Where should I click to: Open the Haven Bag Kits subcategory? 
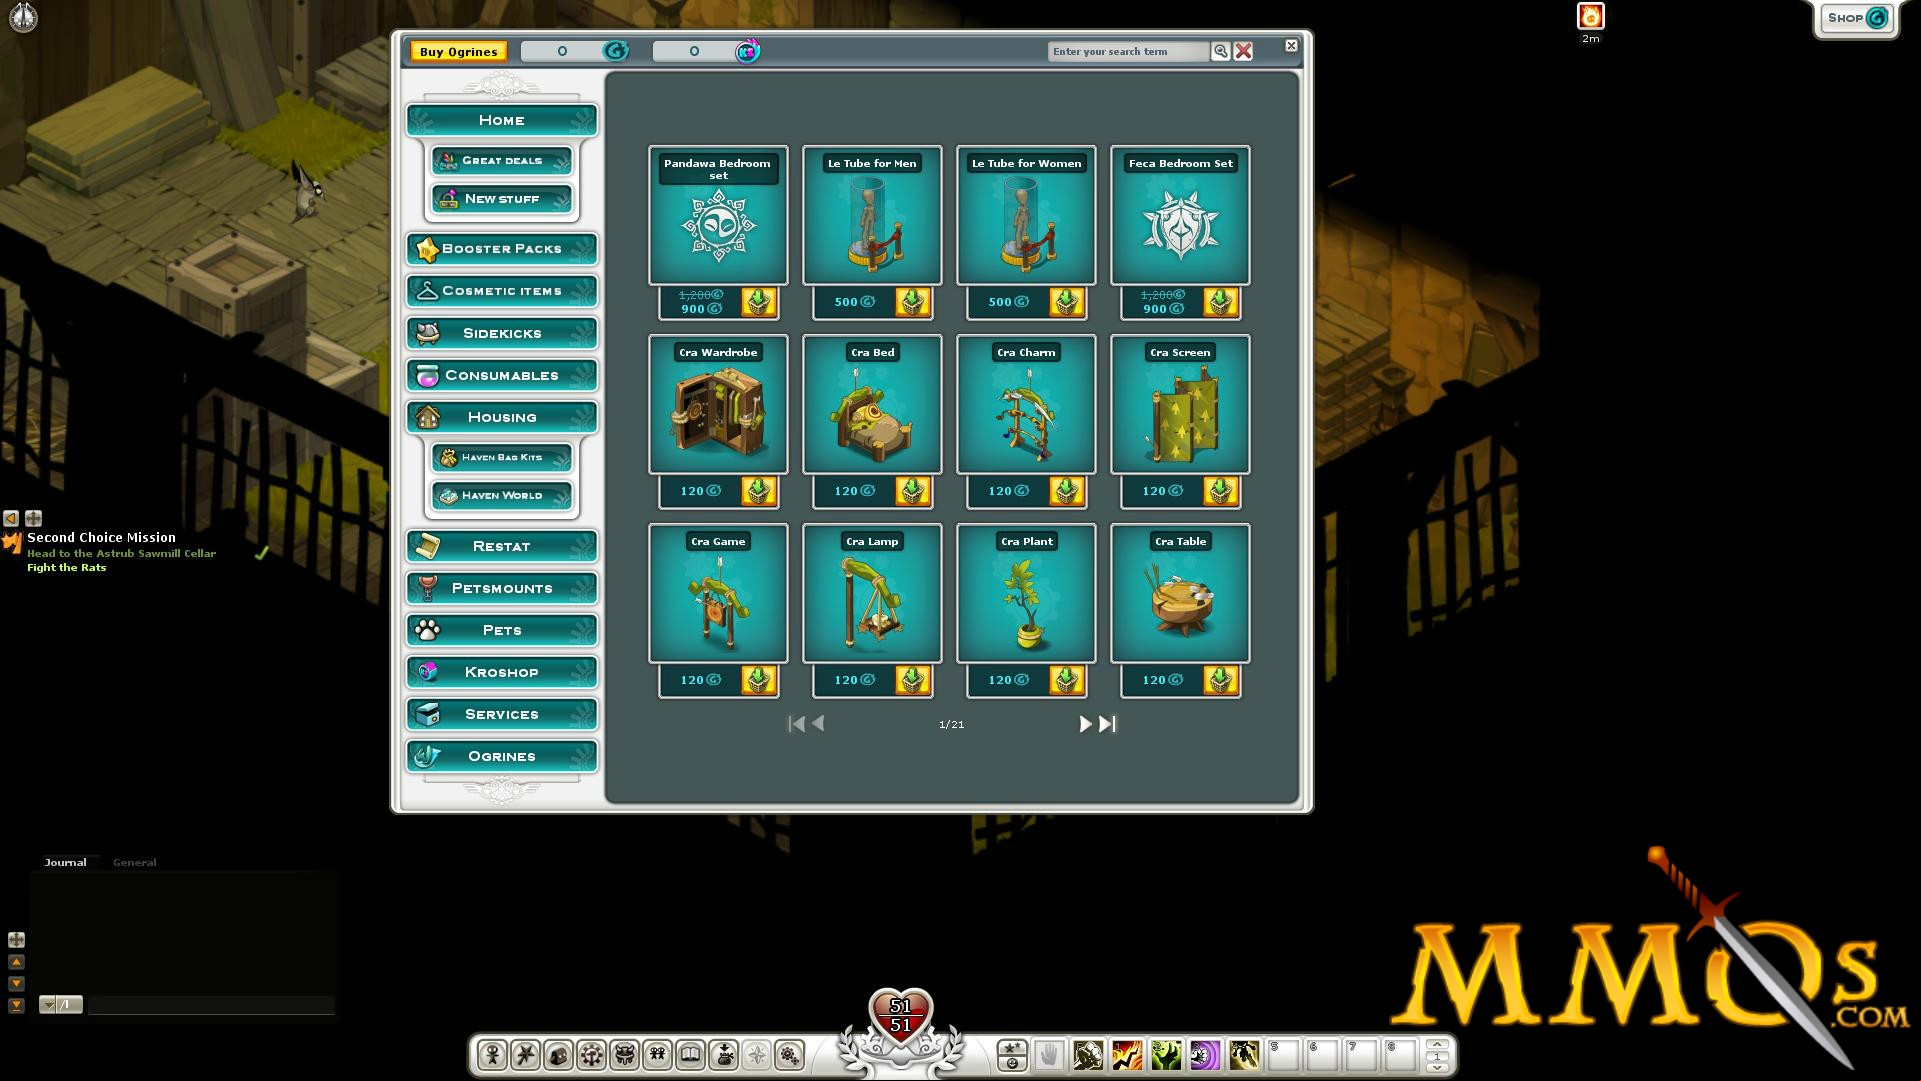(502, 457)
